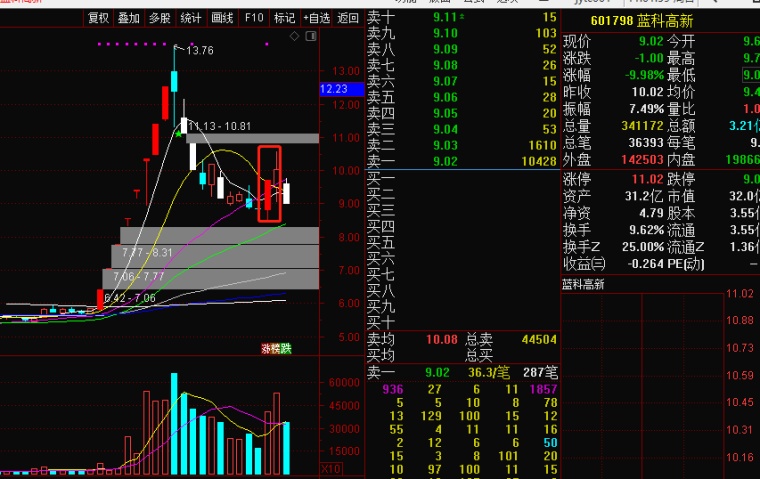This screenshot has width=760, height=479.
Task: Click the 卖三 order row at 9.04
Action: (x=462, y=129)
